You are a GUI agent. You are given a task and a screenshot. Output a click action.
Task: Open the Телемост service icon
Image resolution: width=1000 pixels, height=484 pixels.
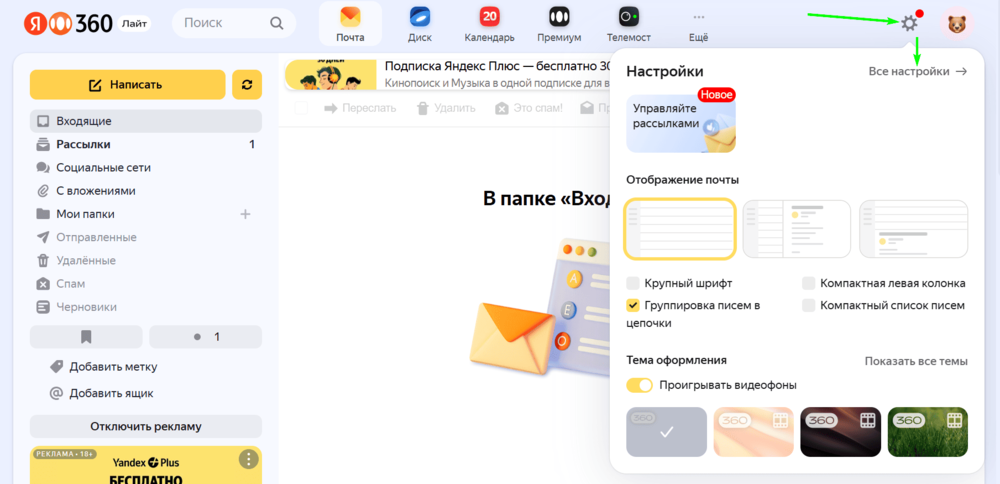(629, 24)
